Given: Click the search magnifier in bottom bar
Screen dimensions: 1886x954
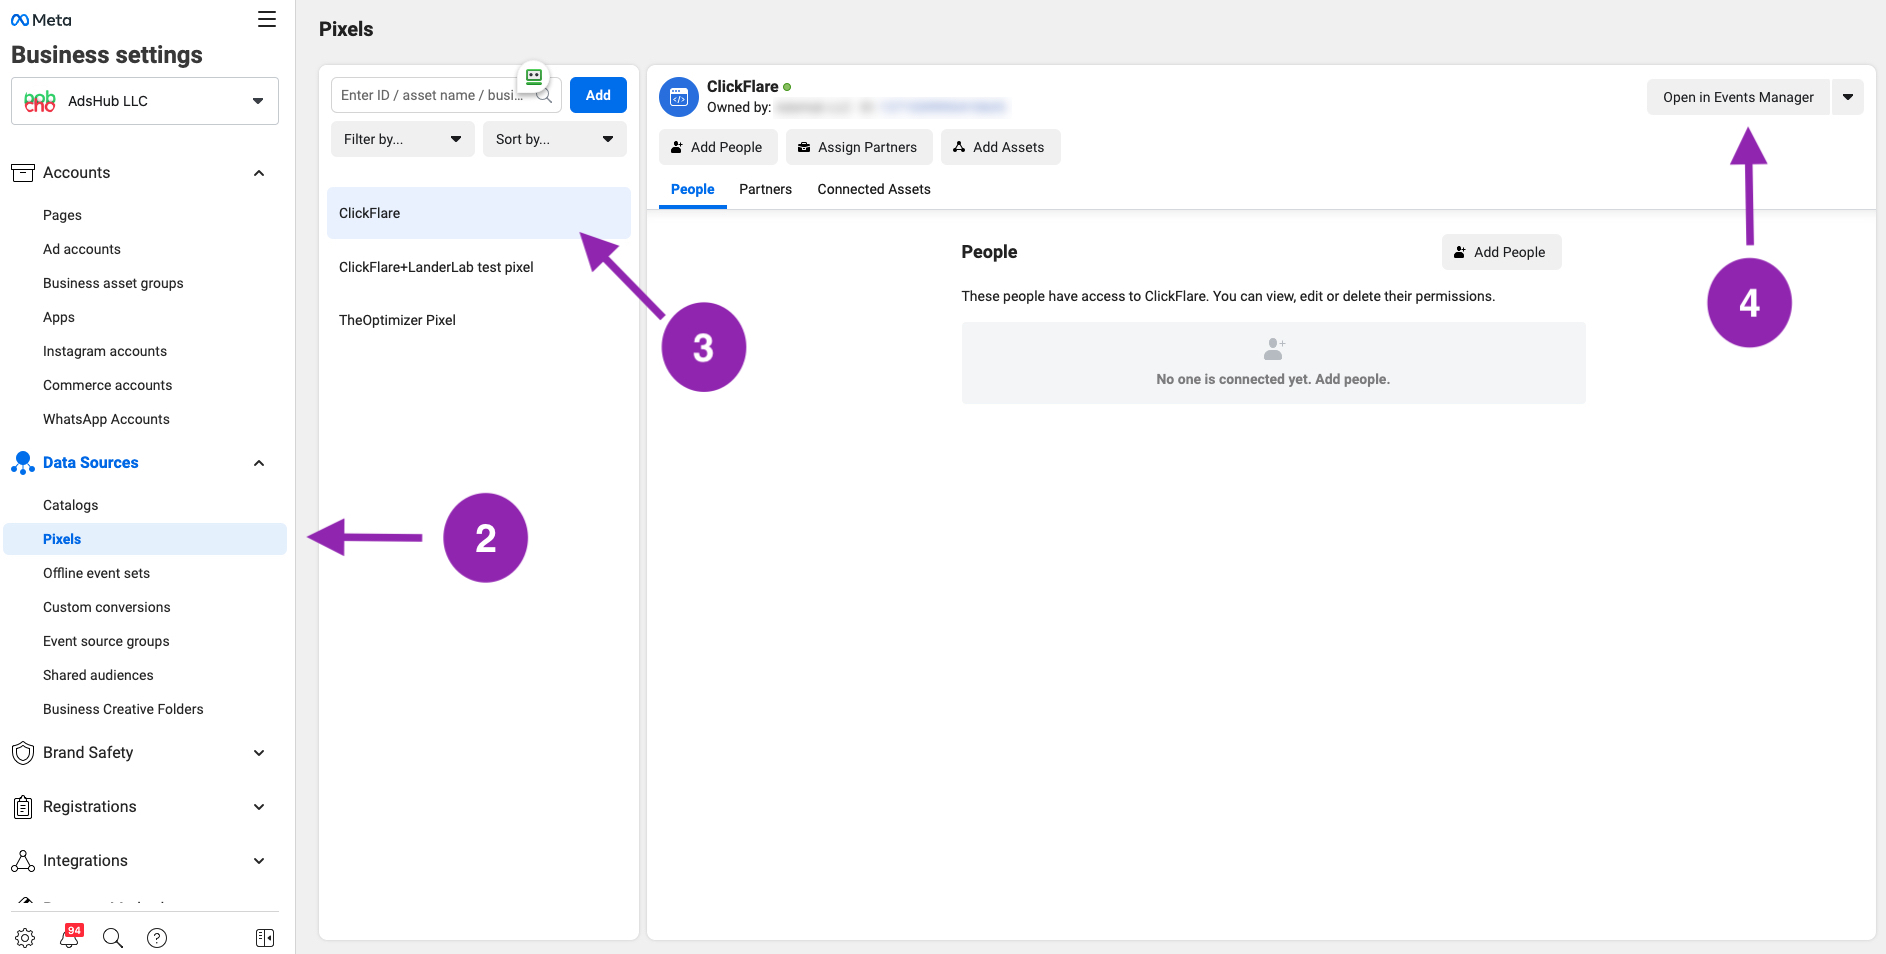Looking at the screenshot, I should click(113, 938).
